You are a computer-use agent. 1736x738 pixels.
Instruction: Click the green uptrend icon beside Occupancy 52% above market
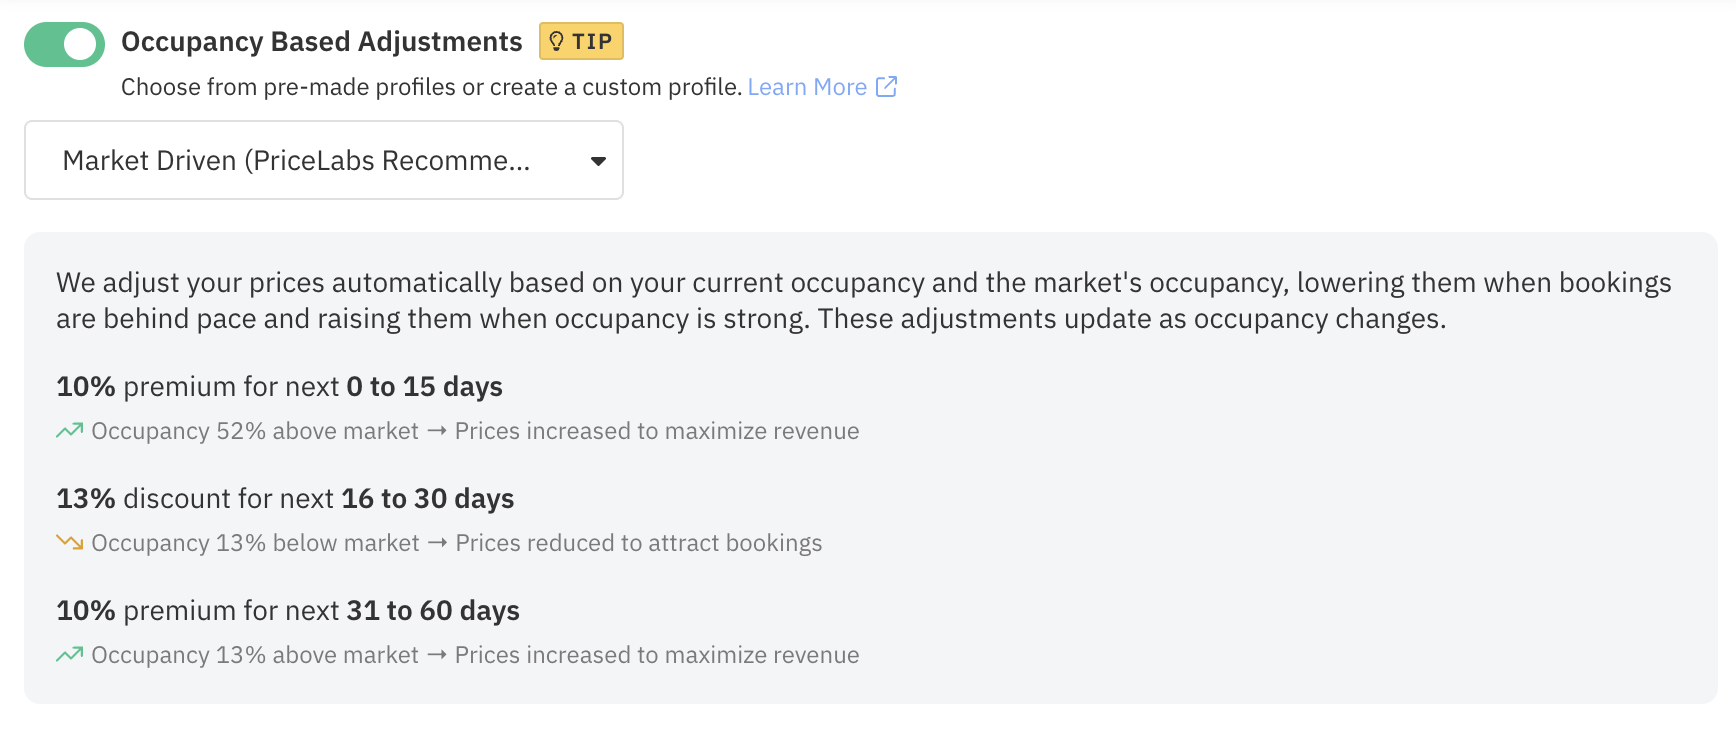[69, 431]
